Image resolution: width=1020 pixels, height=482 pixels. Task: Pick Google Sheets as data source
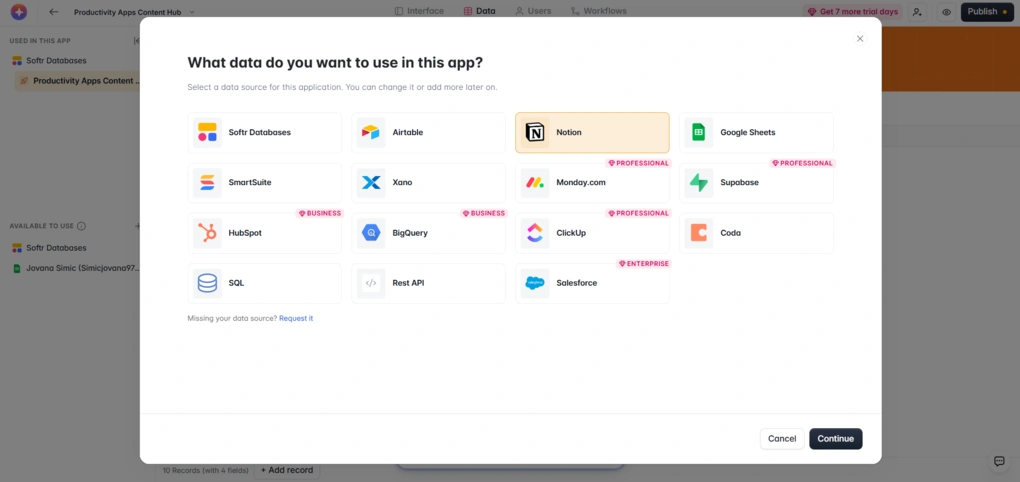(x=757, y=133)
